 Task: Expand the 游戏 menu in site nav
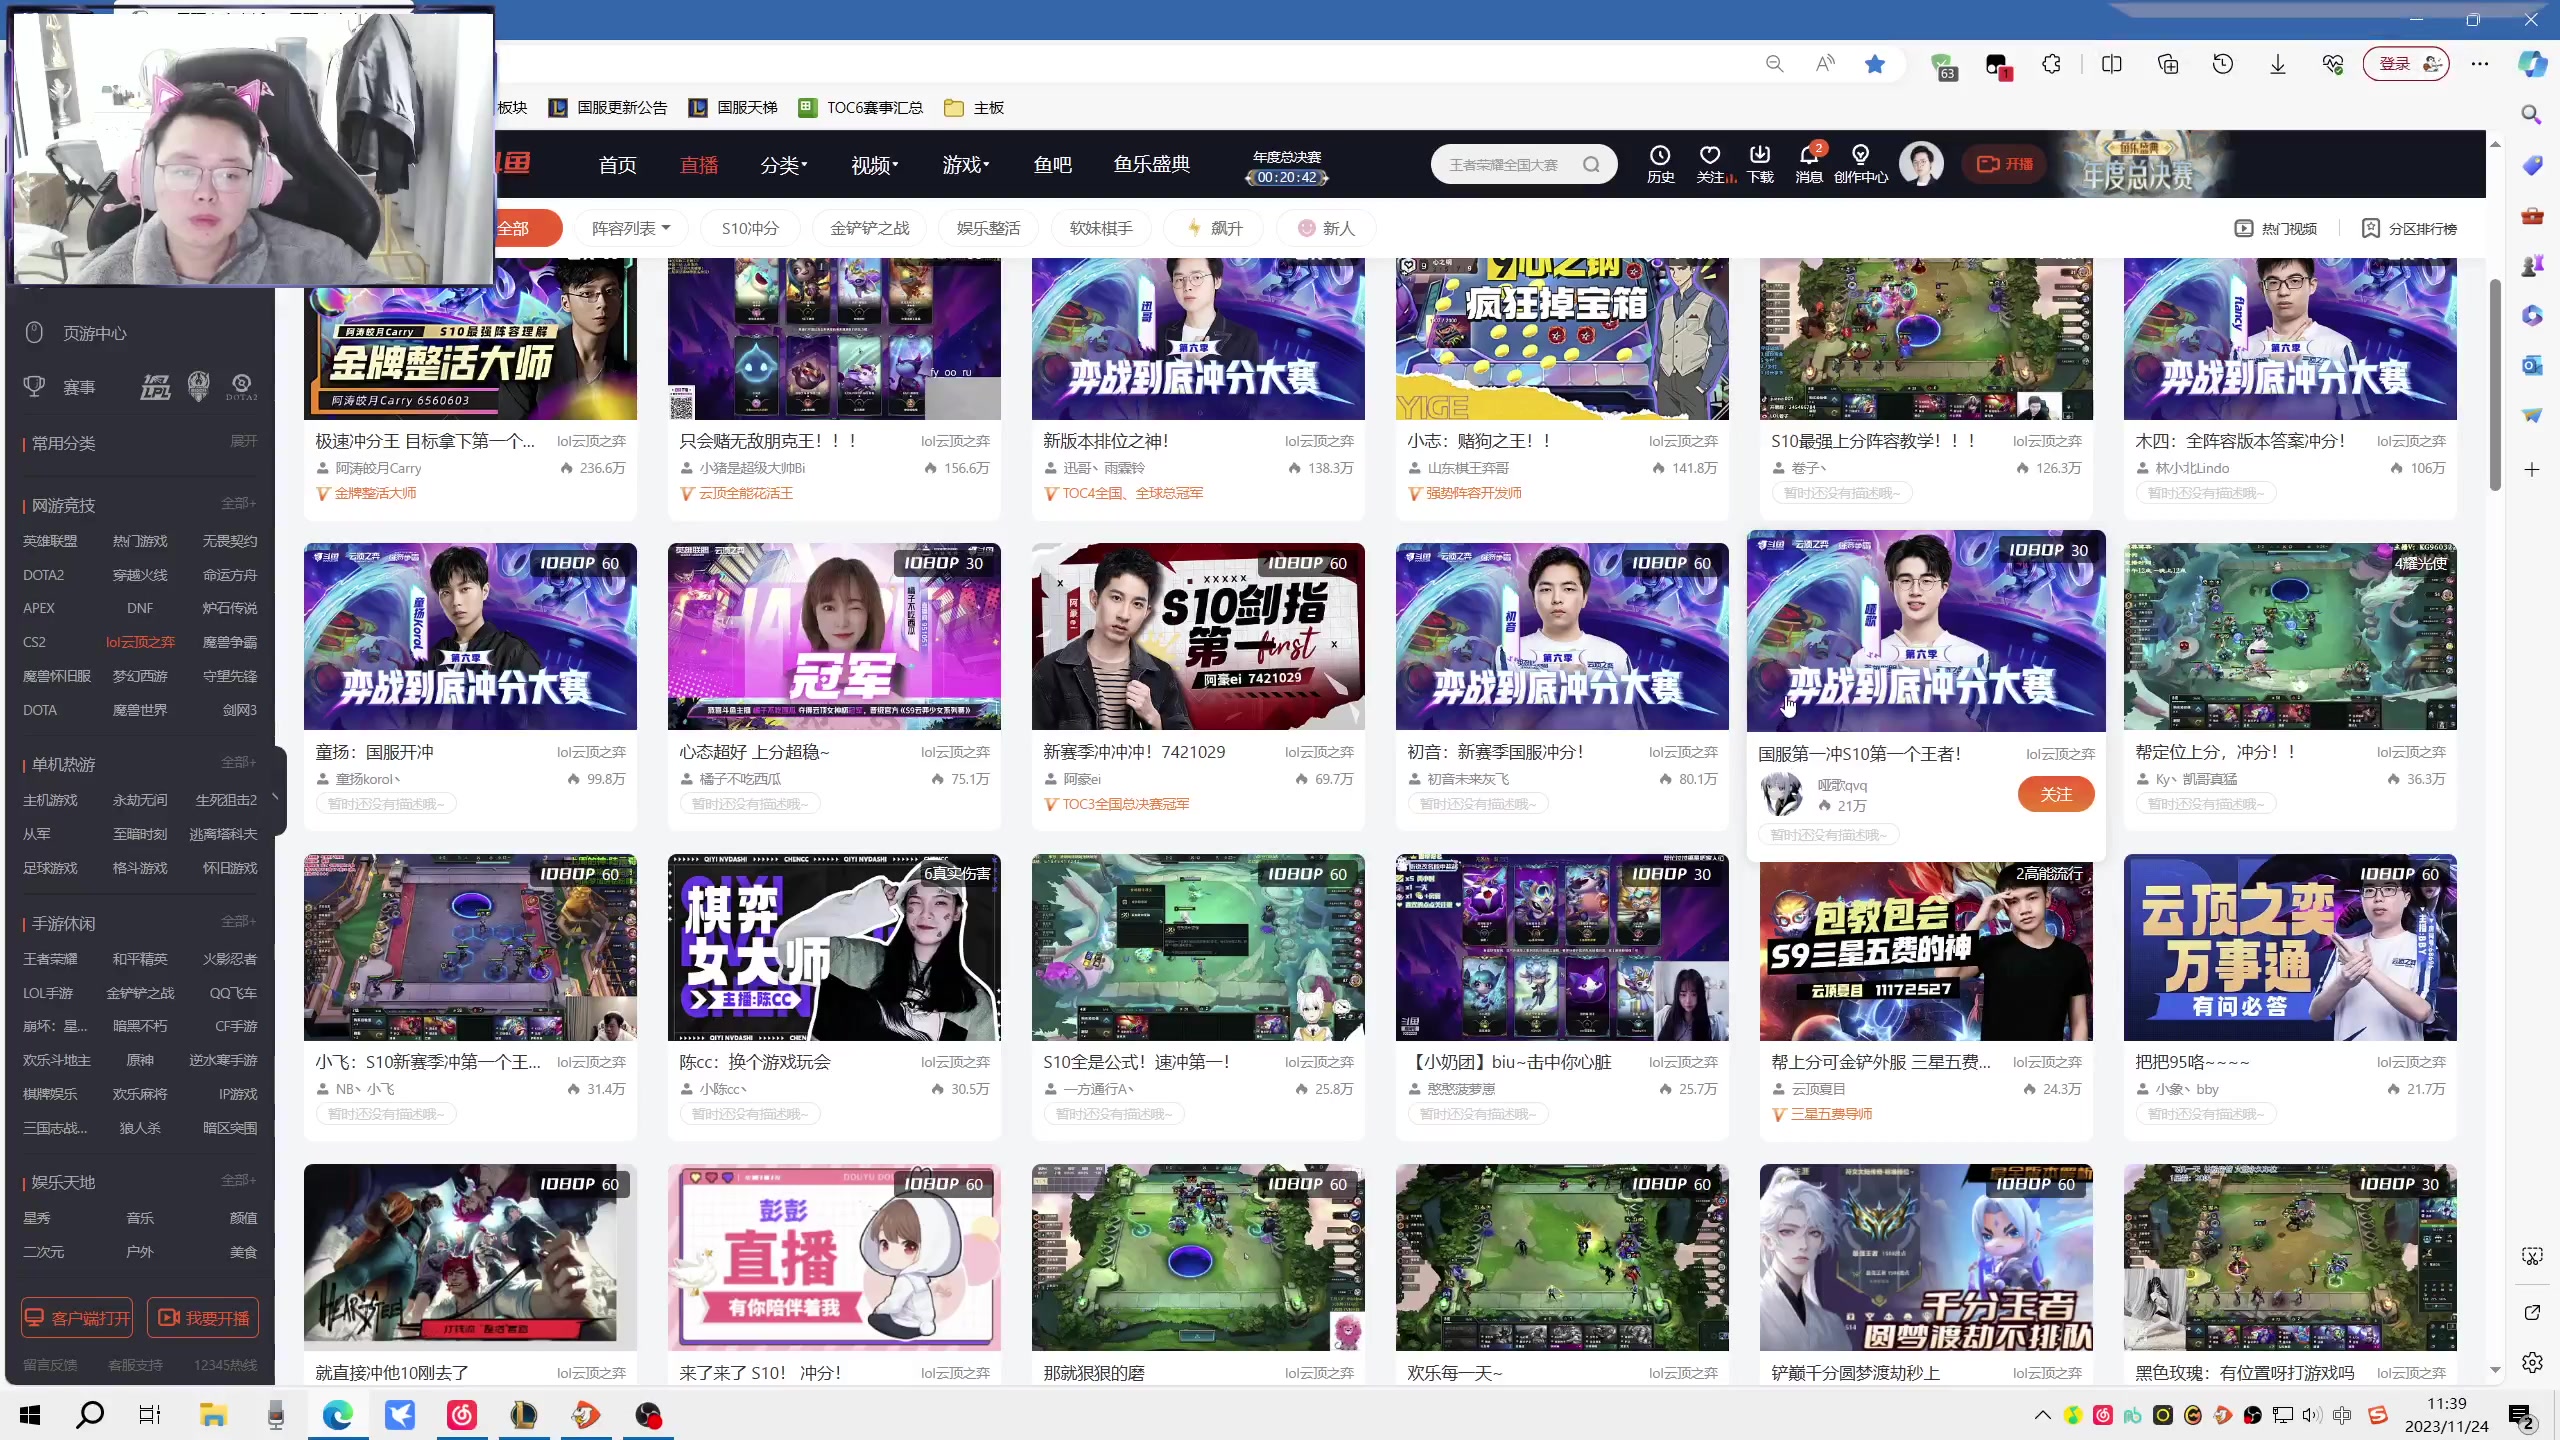pyautogui.click(x=965, y=165)
